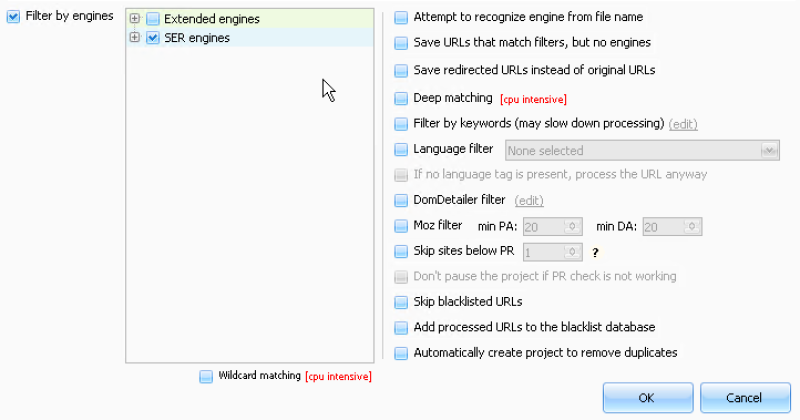Uncheck the Filter by engines checkbox
Viewport: 800px width, 420px height.
pos(13,17)
